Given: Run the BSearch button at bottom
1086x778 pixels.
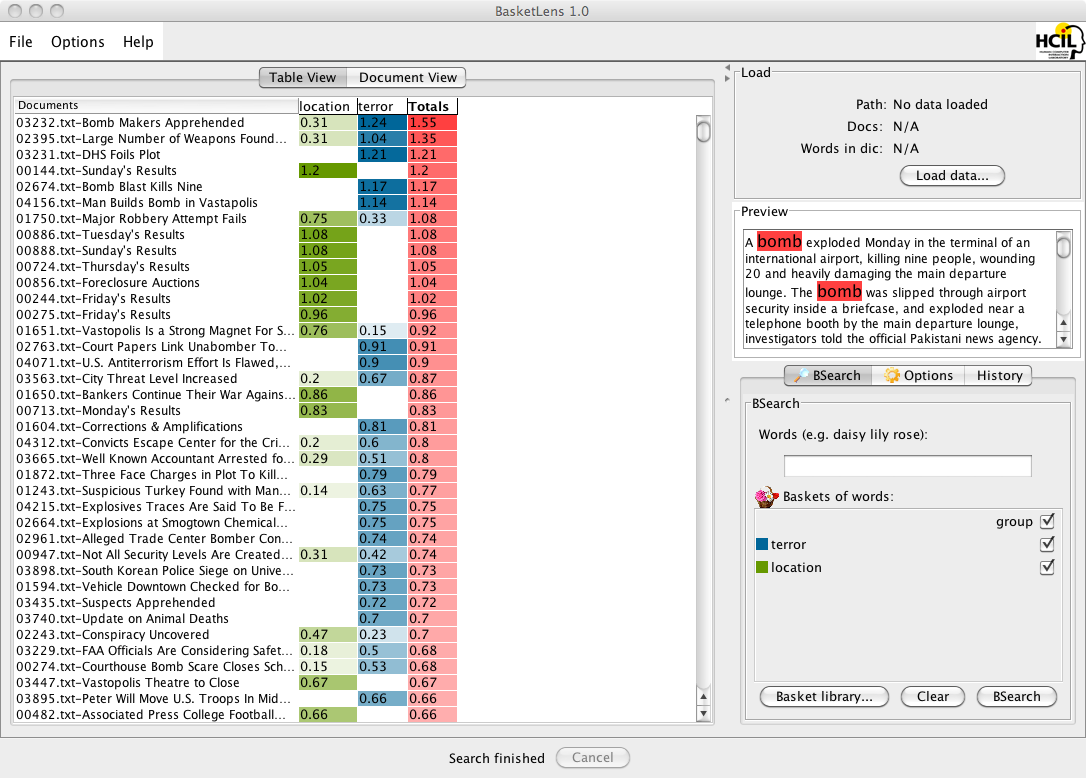Looking at the screenshot, I should pyautogui.click(x=1016, y=696).
